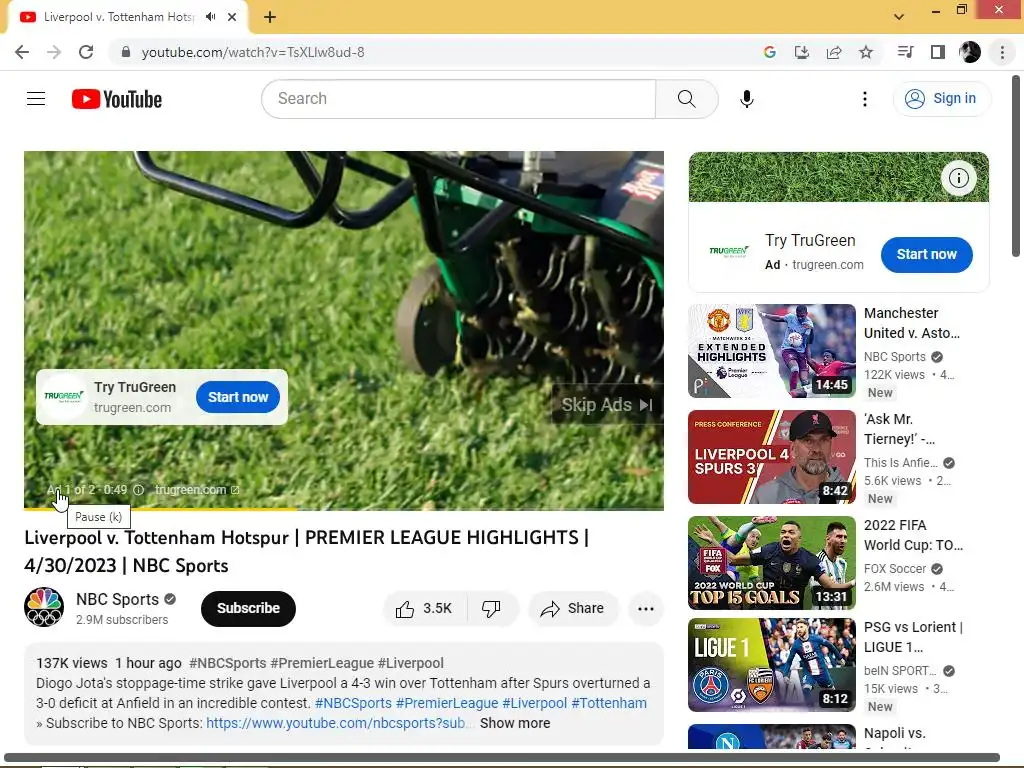This screenshot has width=1024, height=768.
Task: Click the ad info circle in player
Action: click(x=138, y=490)
